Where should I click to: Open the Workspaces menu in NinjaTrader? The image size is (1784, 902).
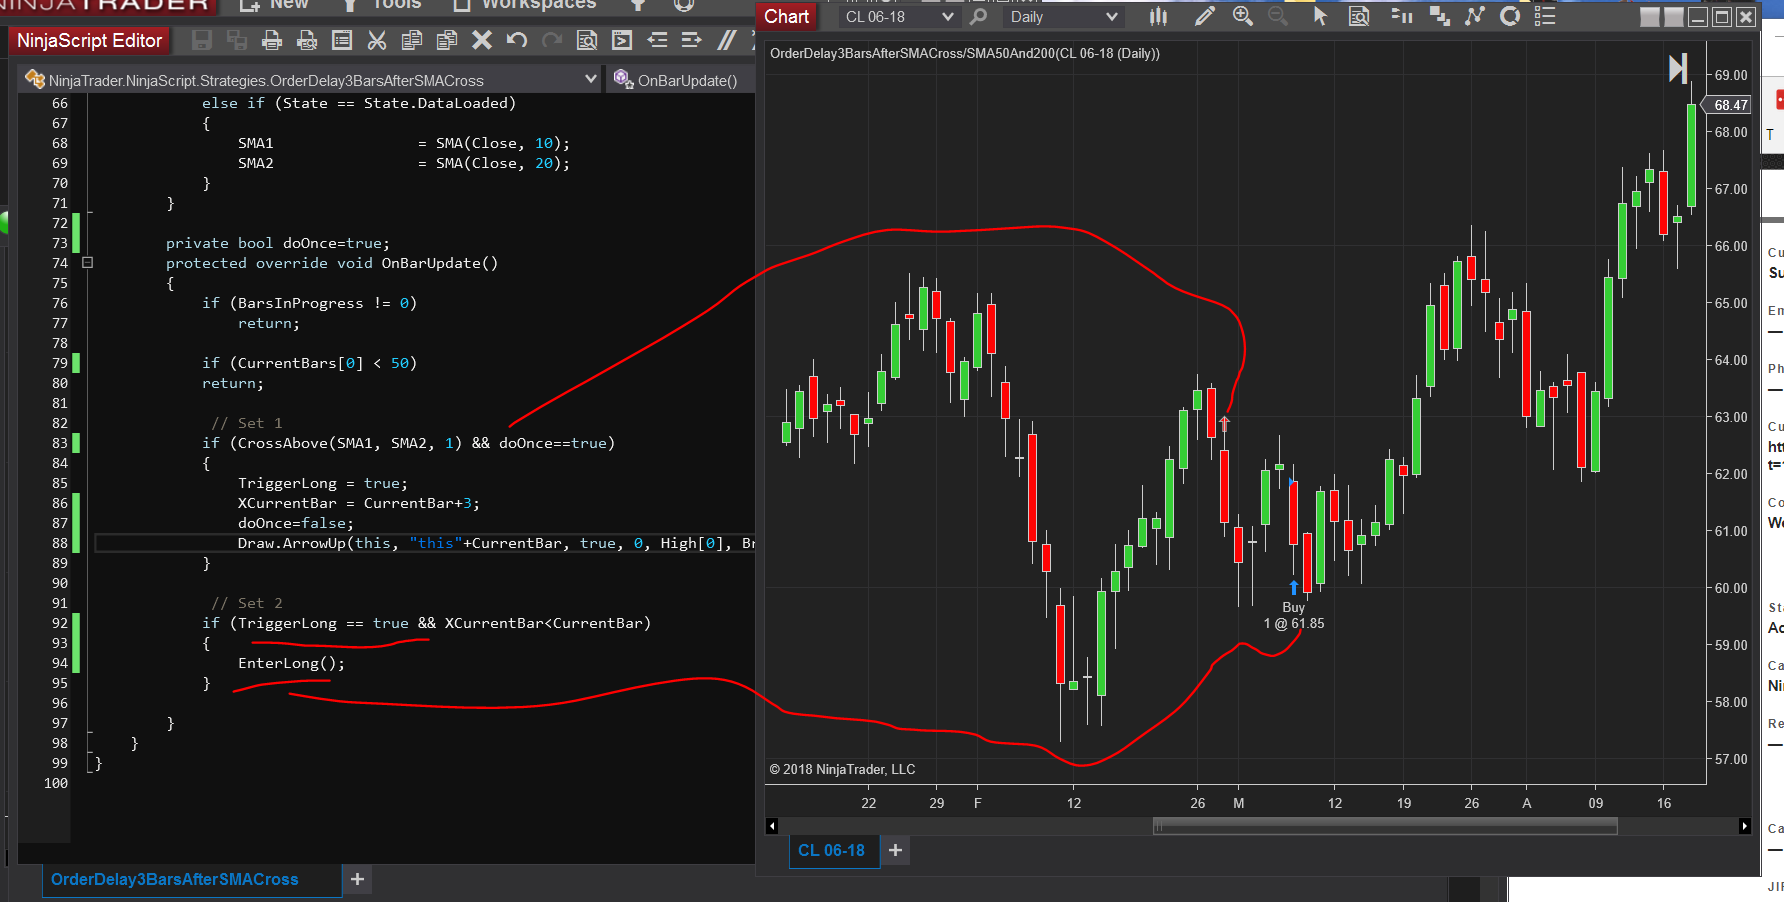coord(526,4)
